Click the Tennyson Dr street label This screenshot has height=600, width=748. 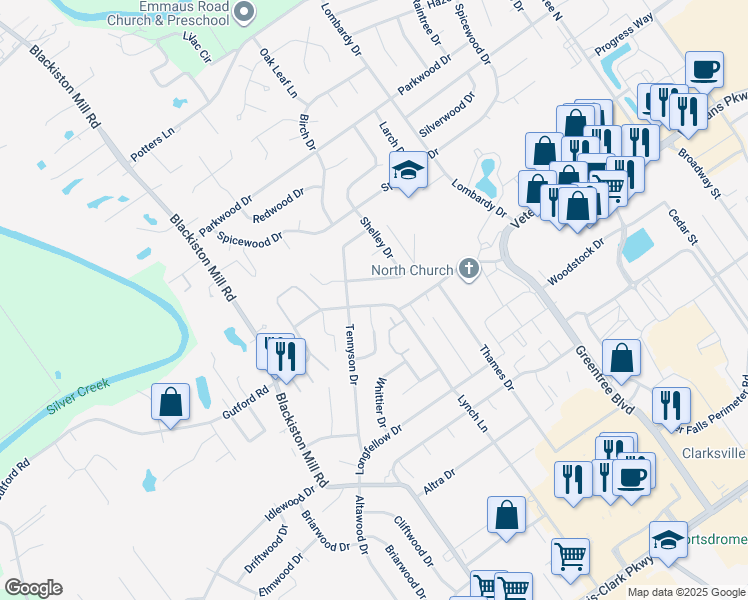(350, 352)
